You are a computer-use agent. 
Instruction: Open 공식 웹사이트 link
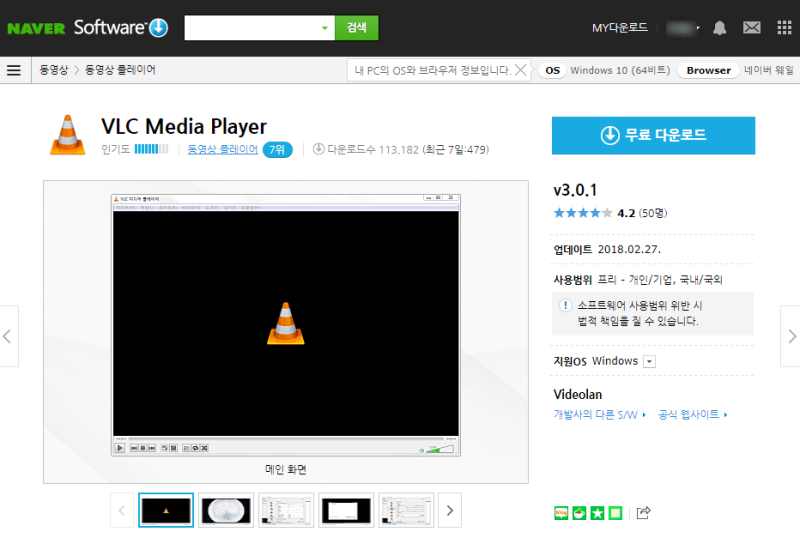[692, 414]
